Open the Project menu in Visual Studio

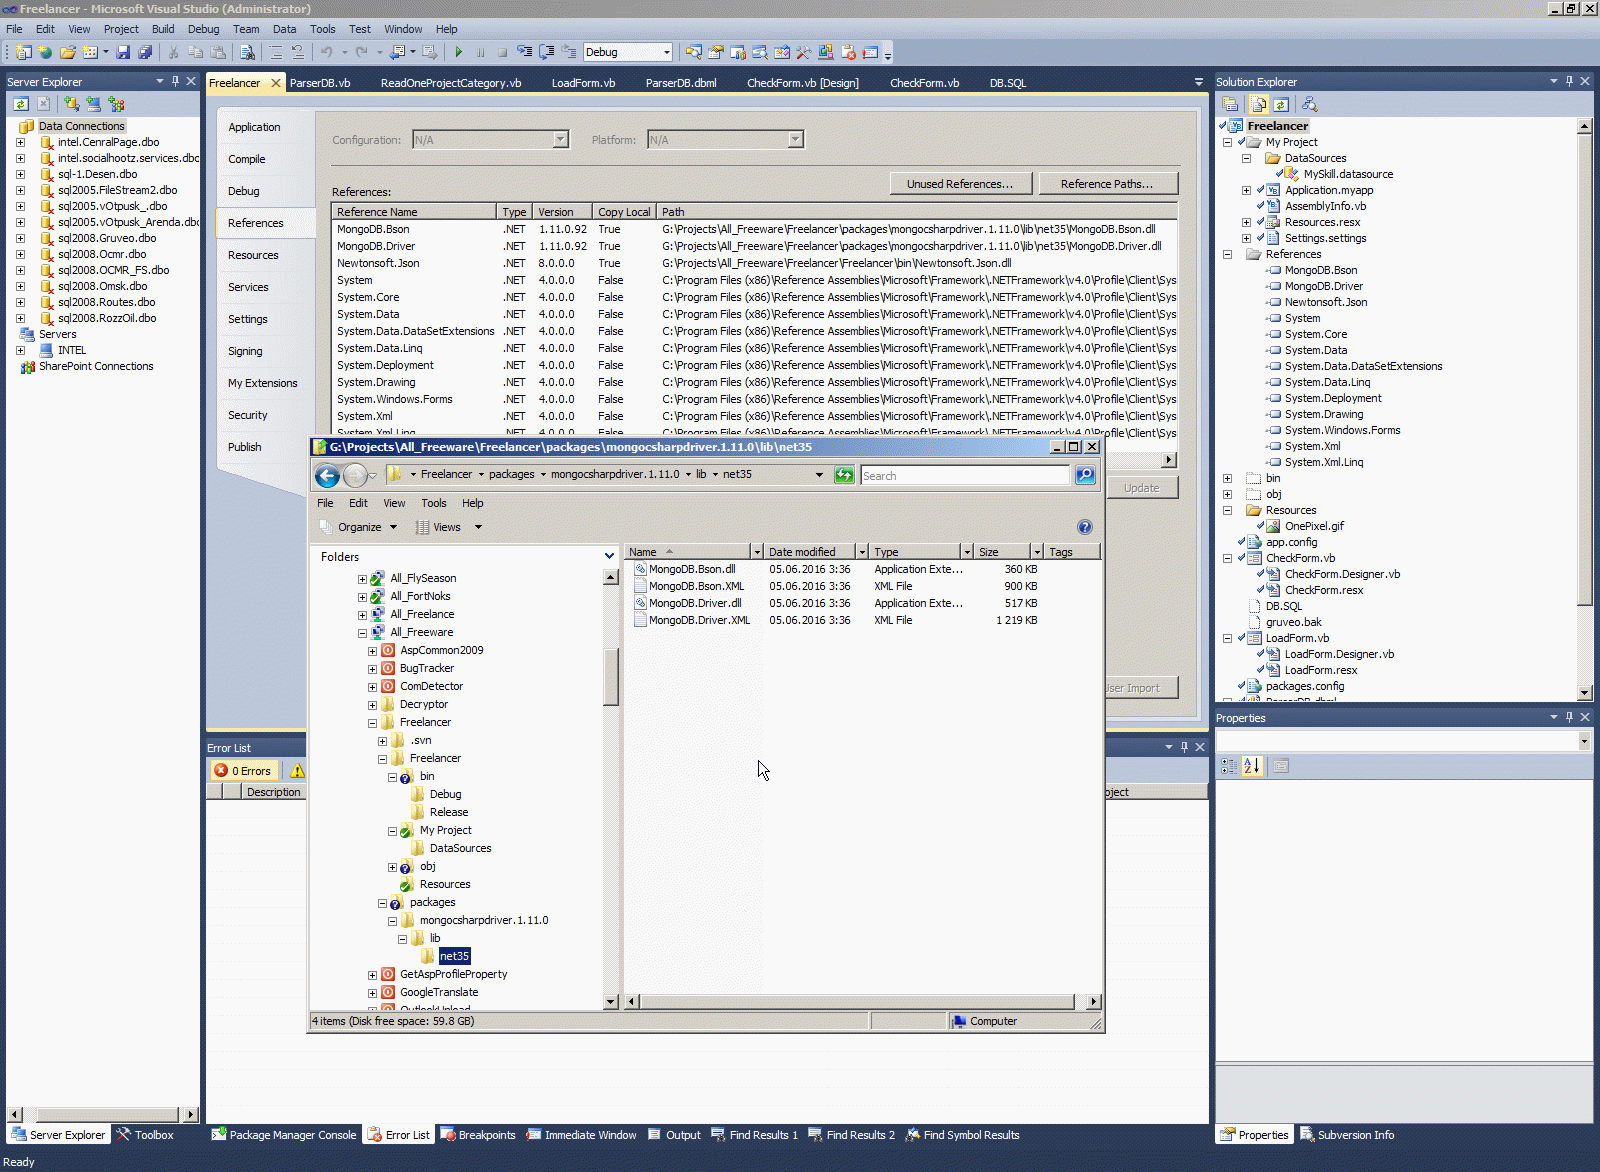[121, 29]
